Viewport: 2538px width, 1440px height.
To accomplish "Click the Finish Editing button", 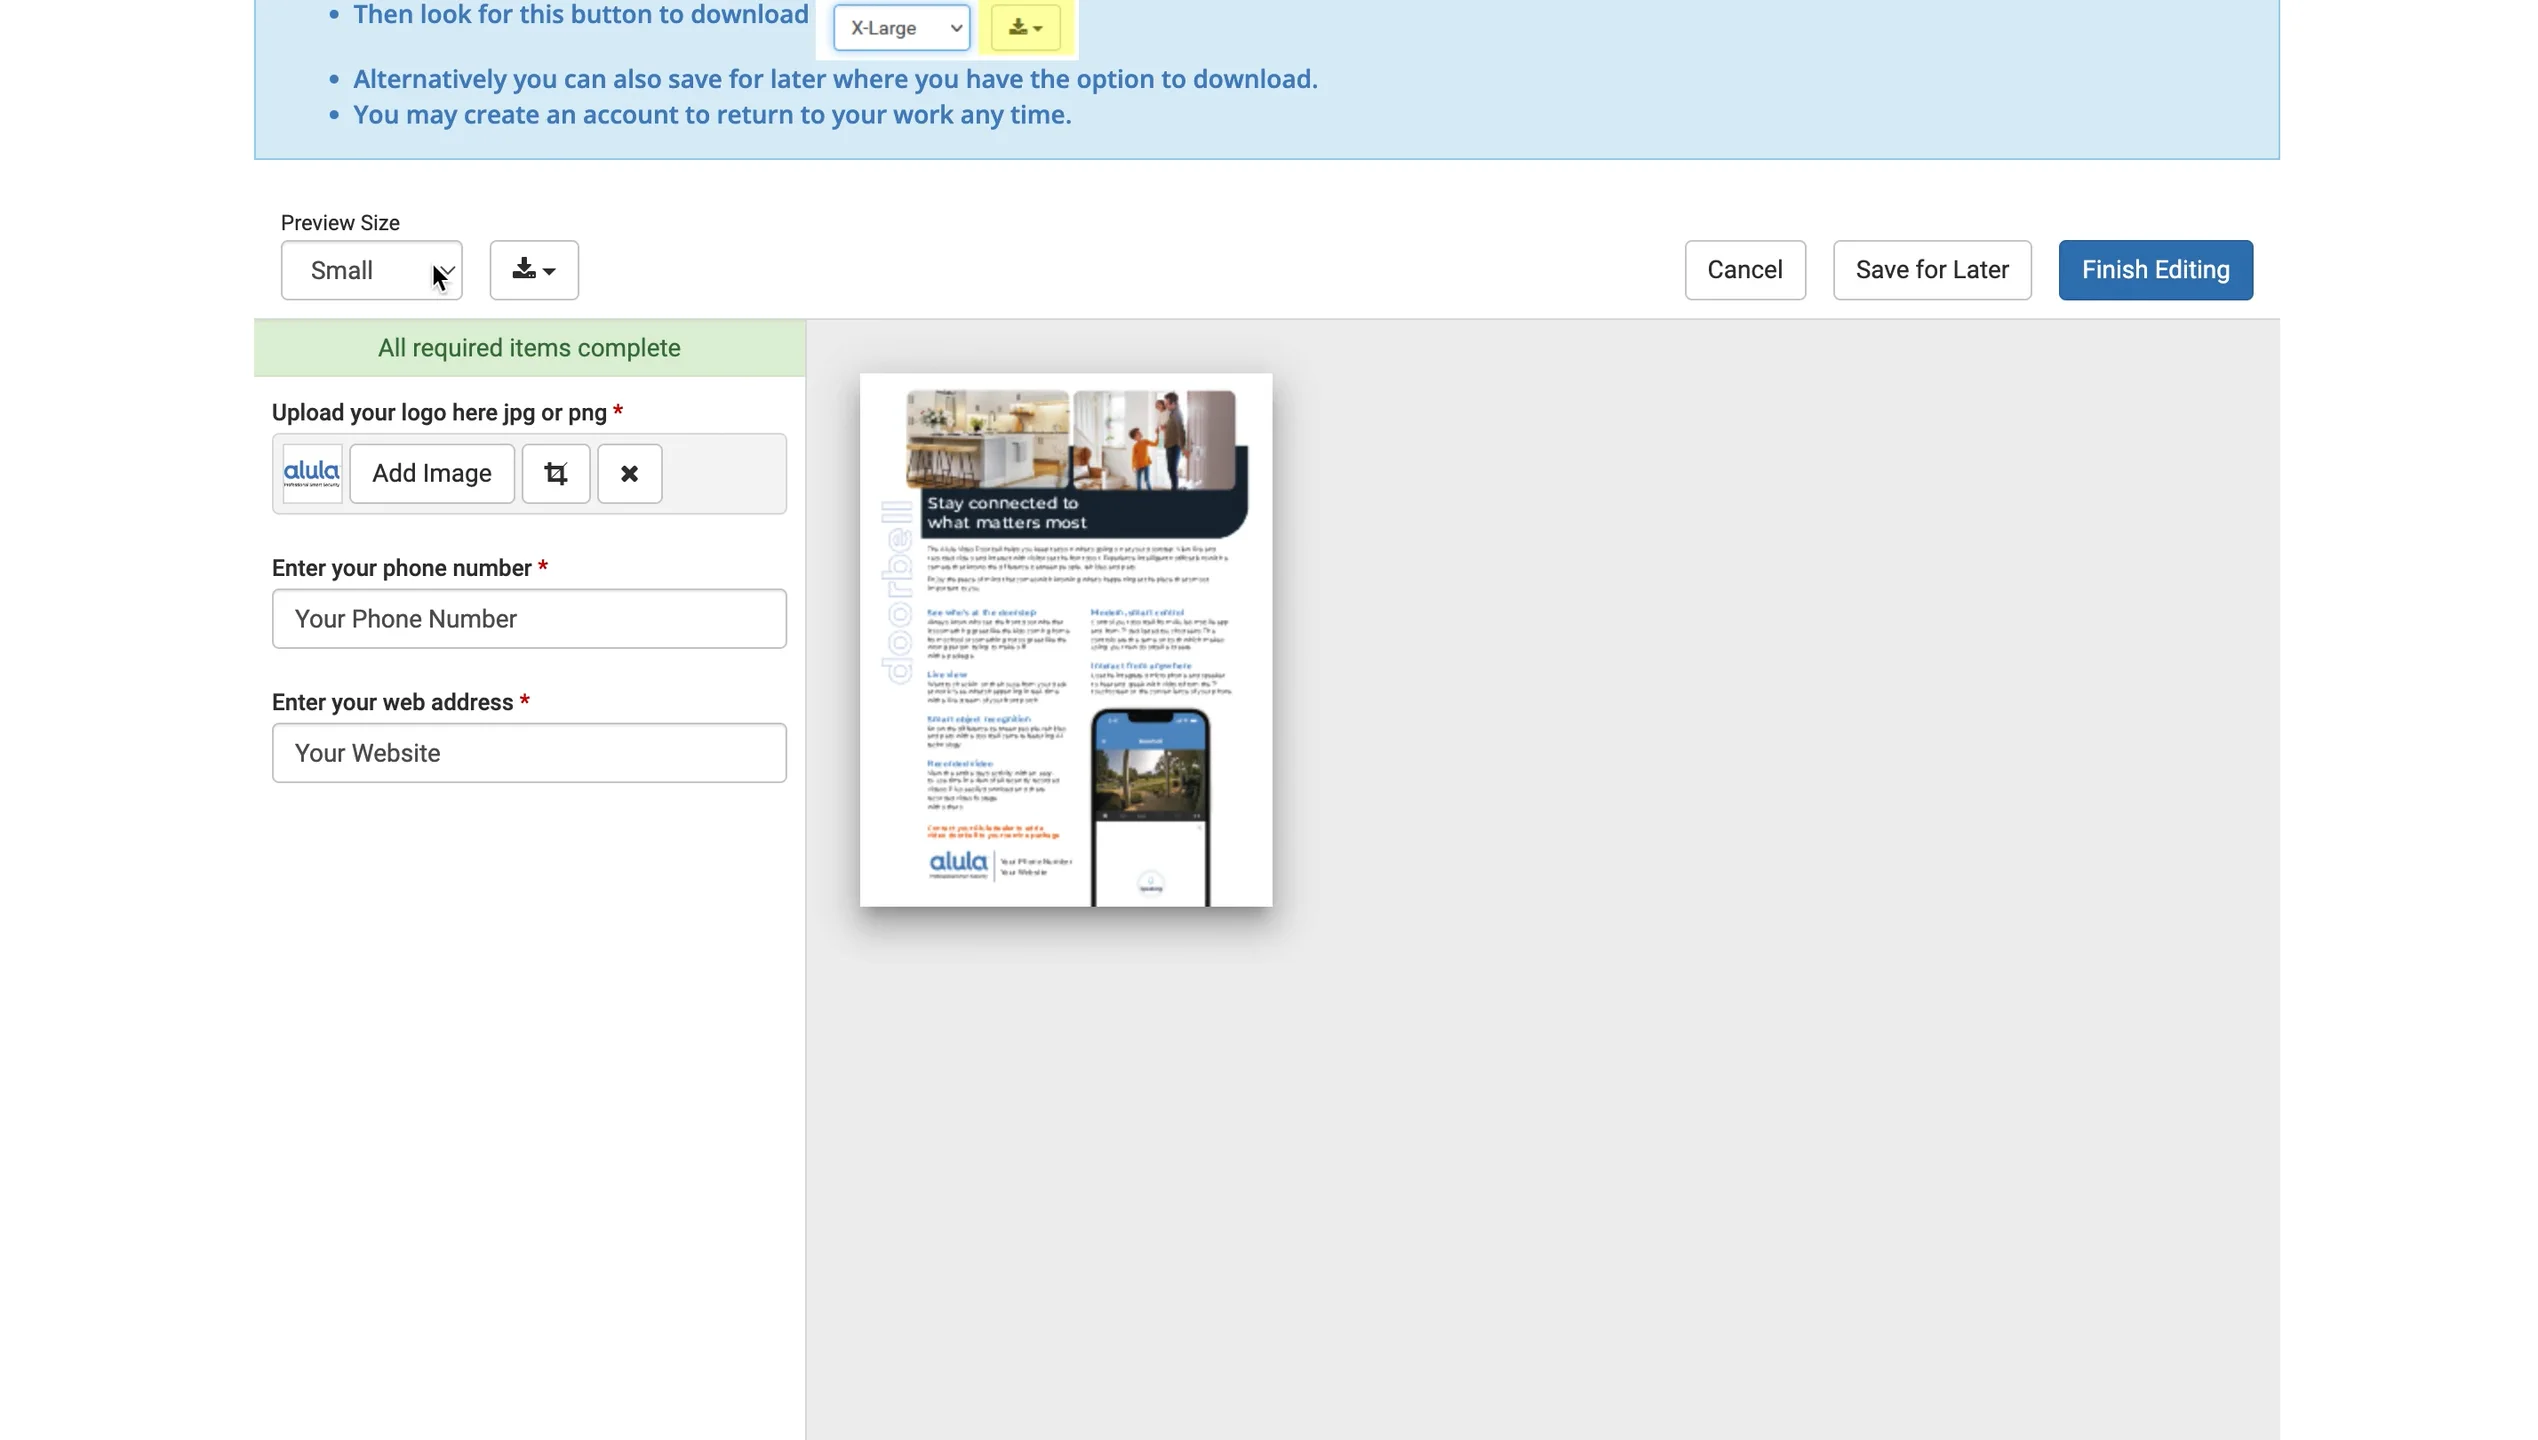I will click(2155, 270).
